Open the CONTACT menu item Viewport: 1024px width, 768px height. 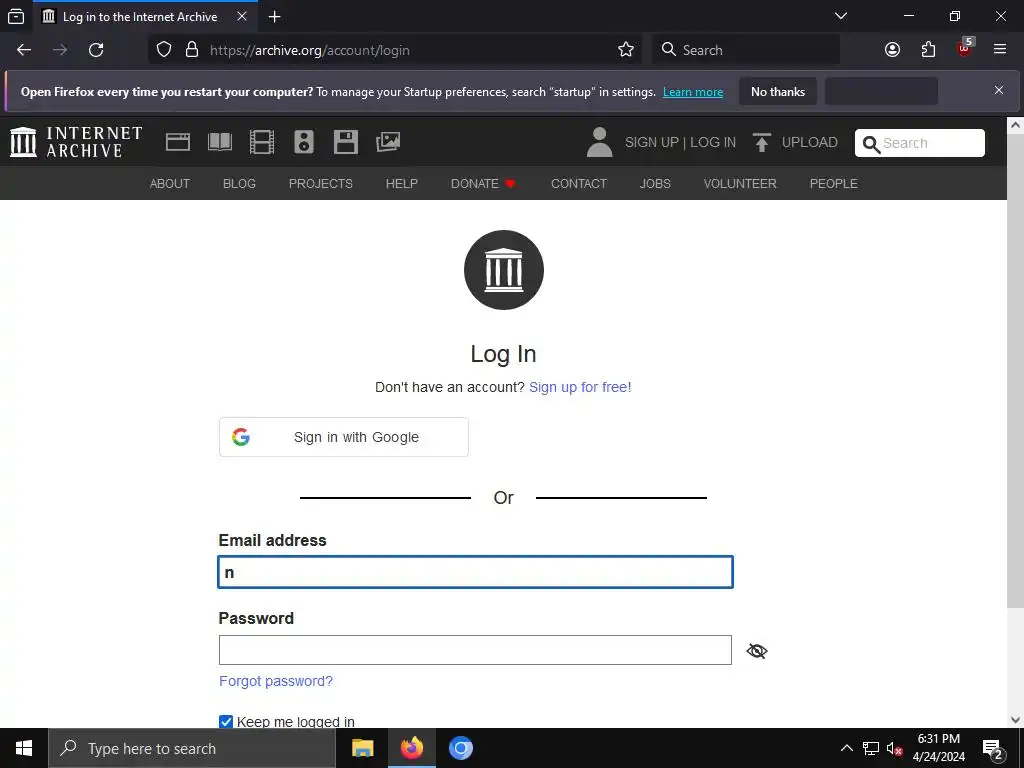click(x=579, y=184)
